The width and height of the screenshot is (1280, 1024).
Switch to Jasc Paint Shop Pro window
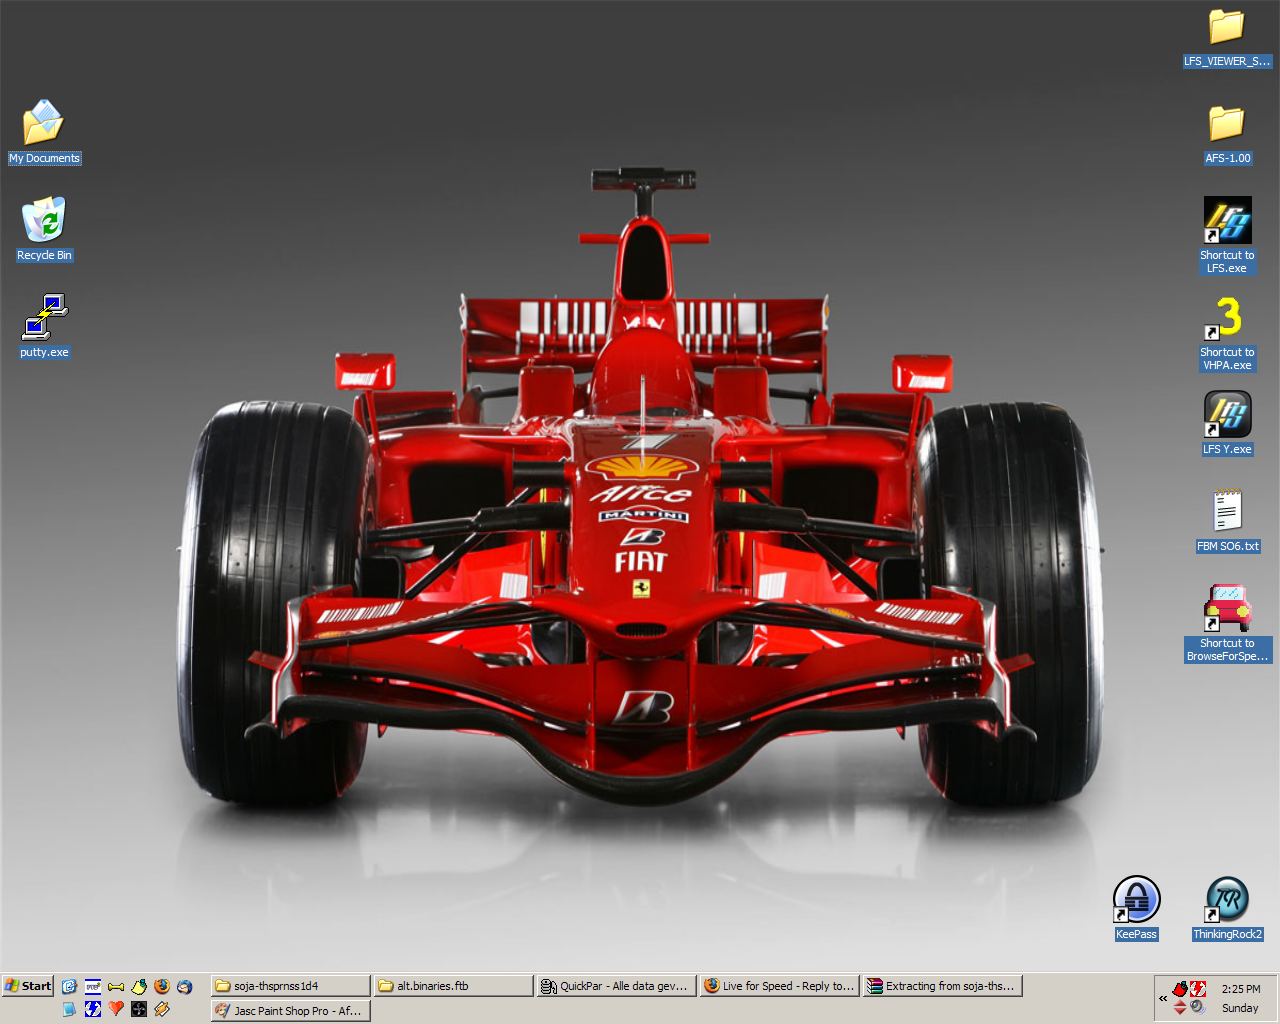291,1011
